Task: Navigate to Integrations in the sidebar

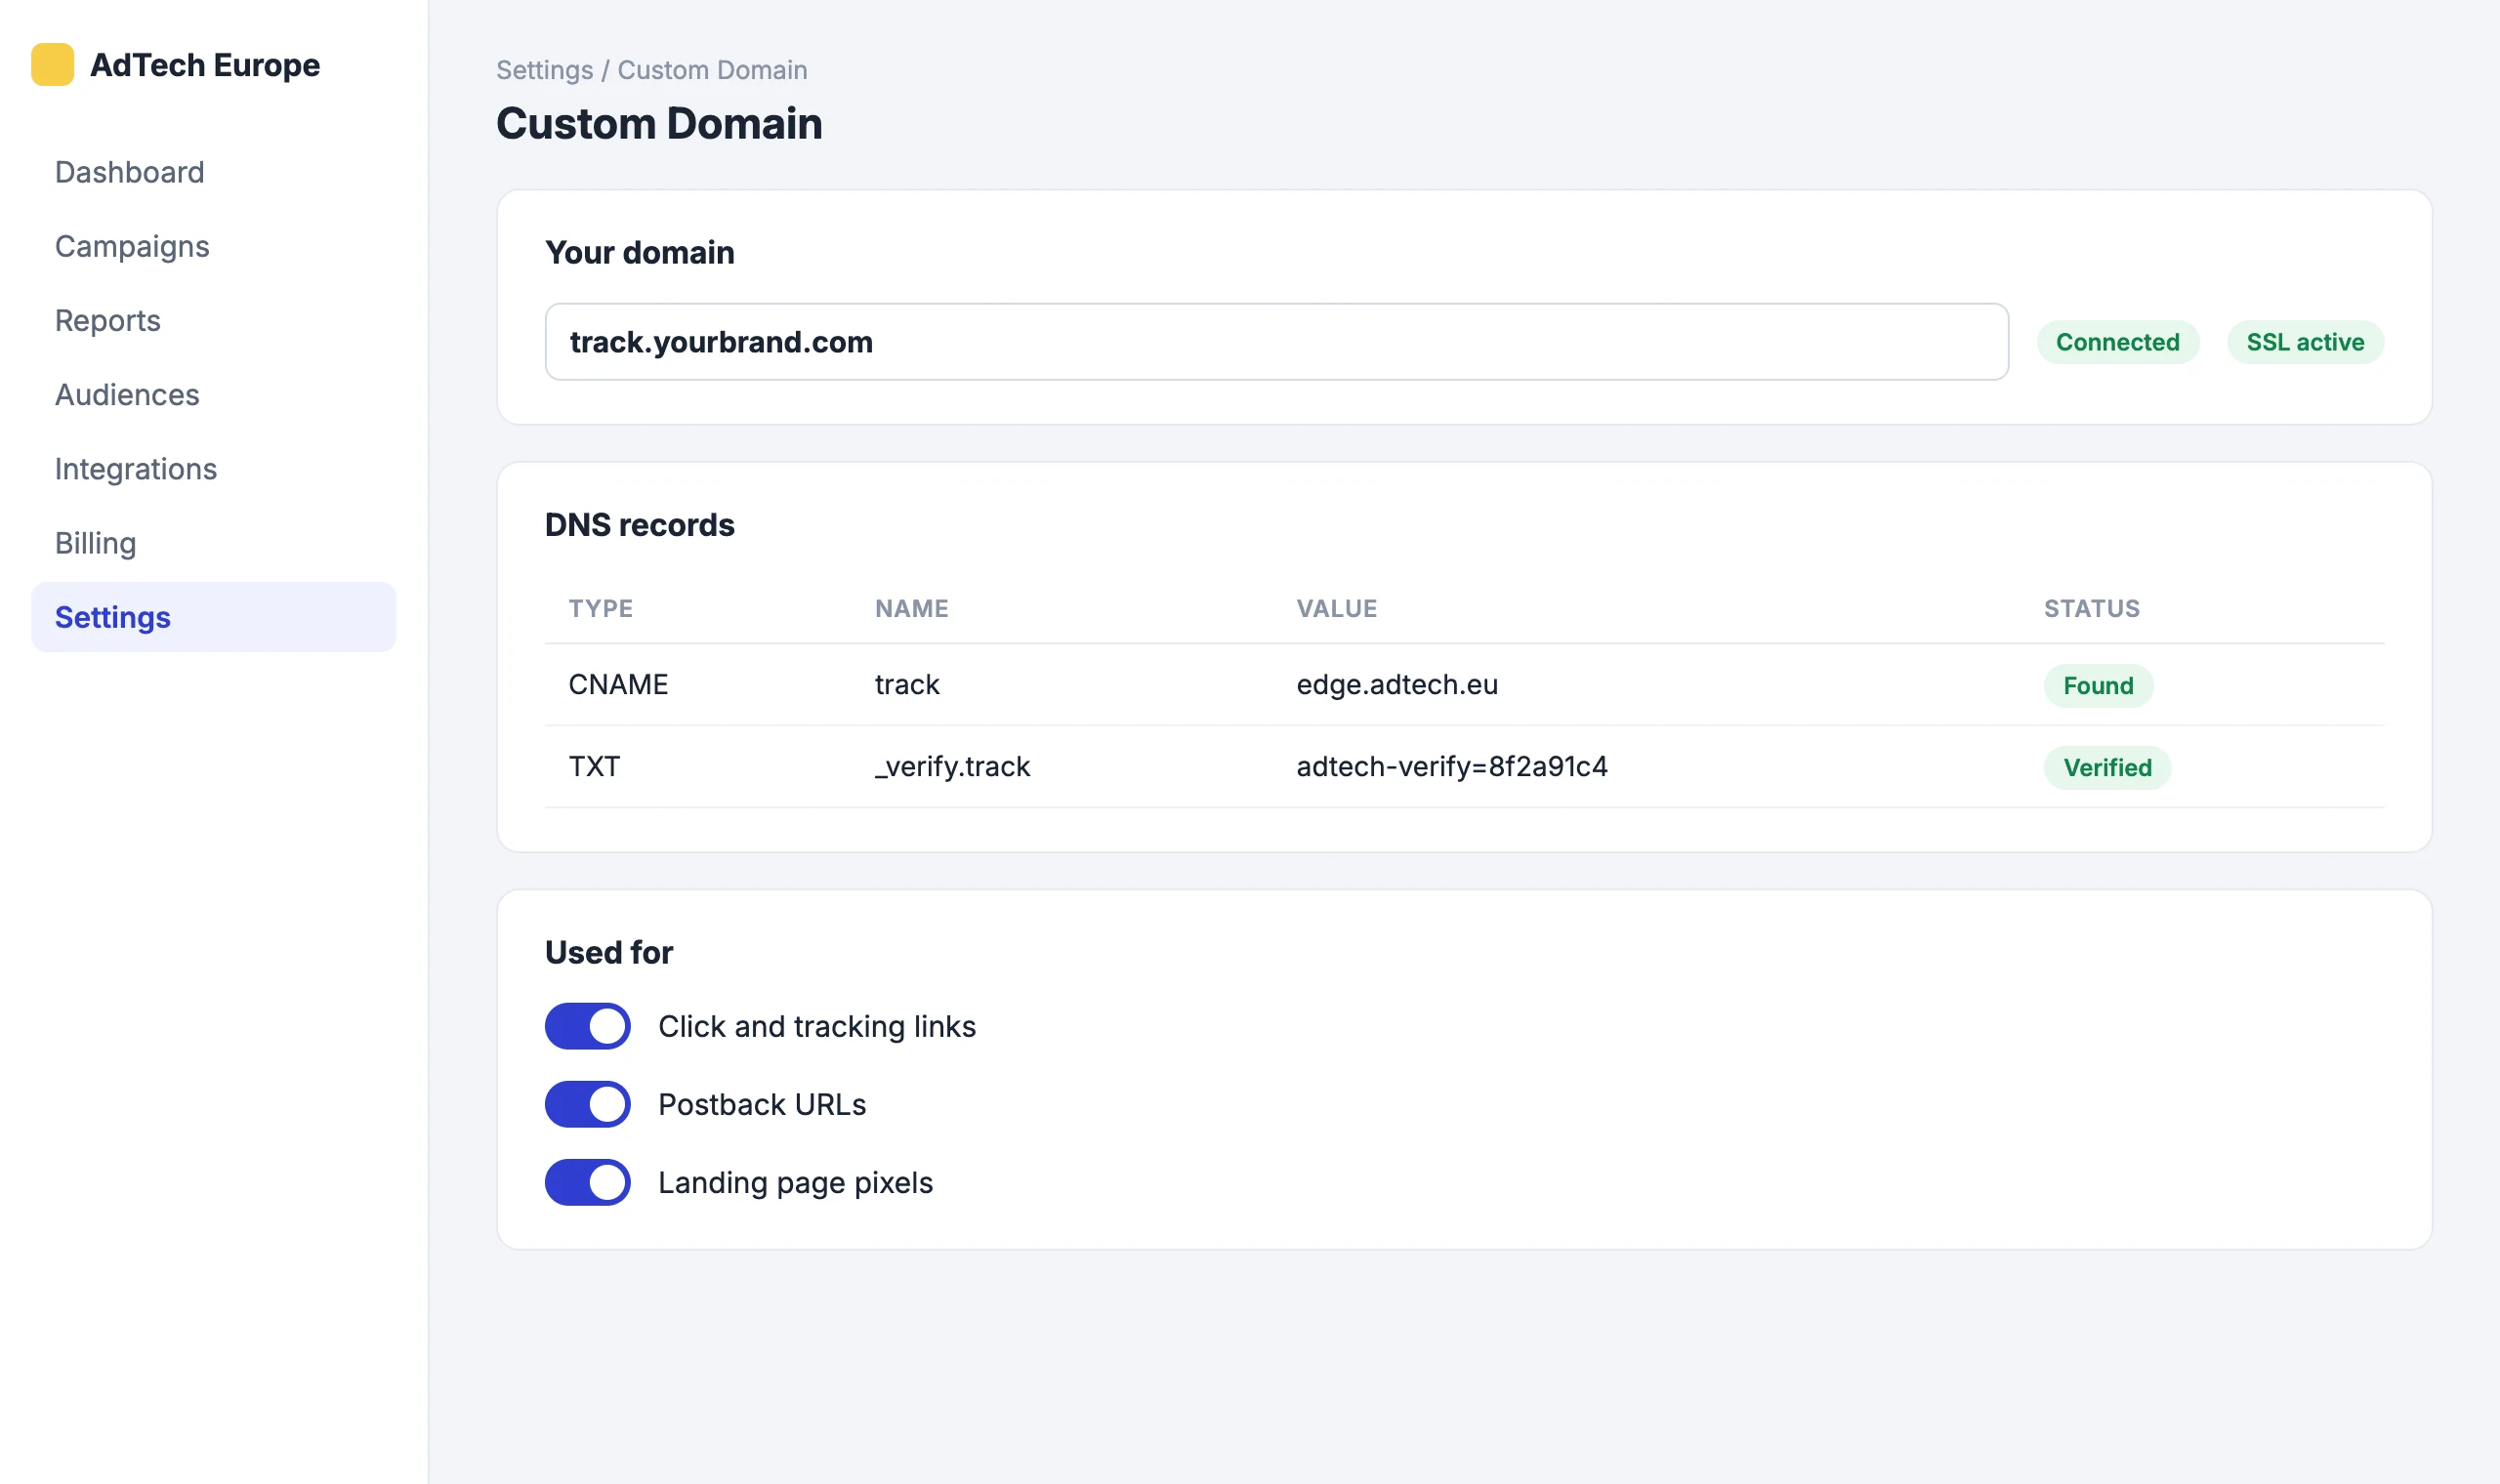Action: [213, 469]
